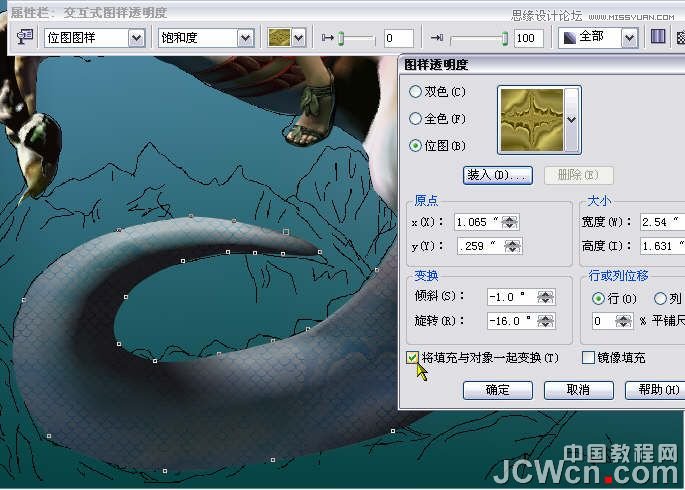Click the pattern preview swatch in property bar
Viewport: 685px width, 490px height.
[x=280, y=38]
